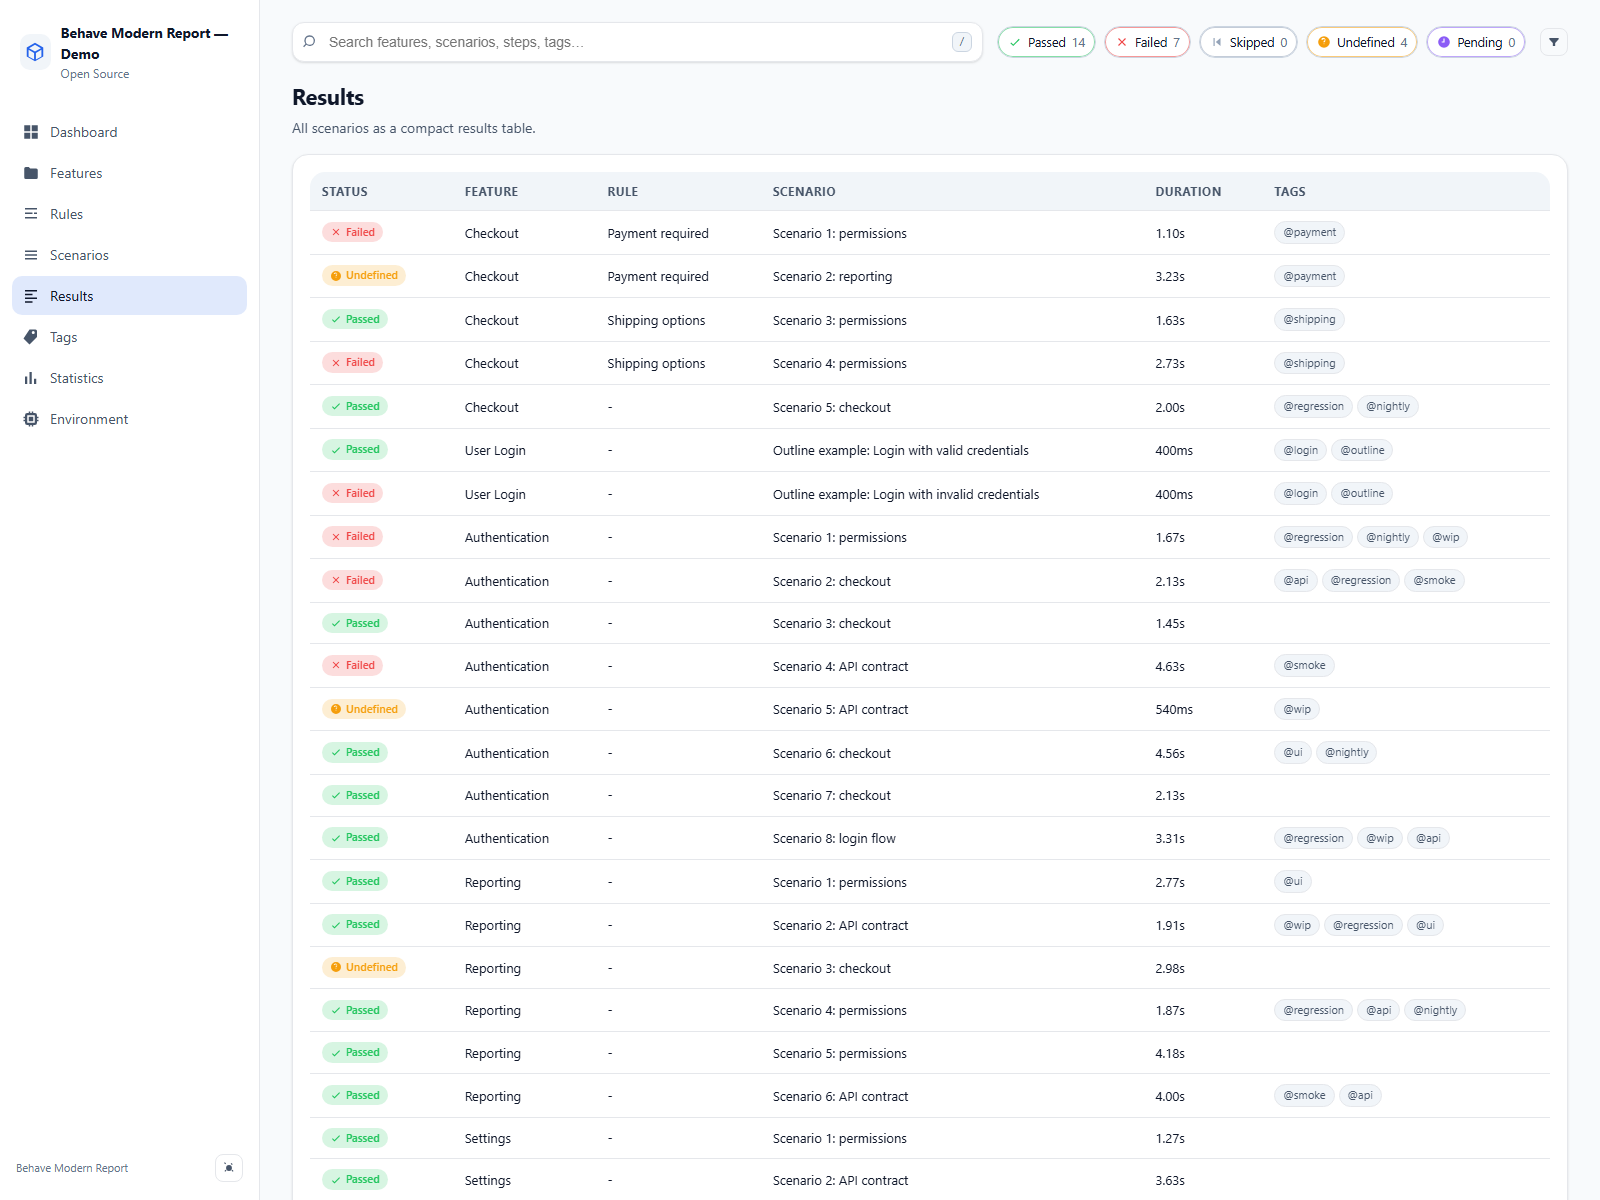Screen dimensions: 1600x1200
Task: Click the Failed badge for Scenario 4: API contract
Action: 352,665
